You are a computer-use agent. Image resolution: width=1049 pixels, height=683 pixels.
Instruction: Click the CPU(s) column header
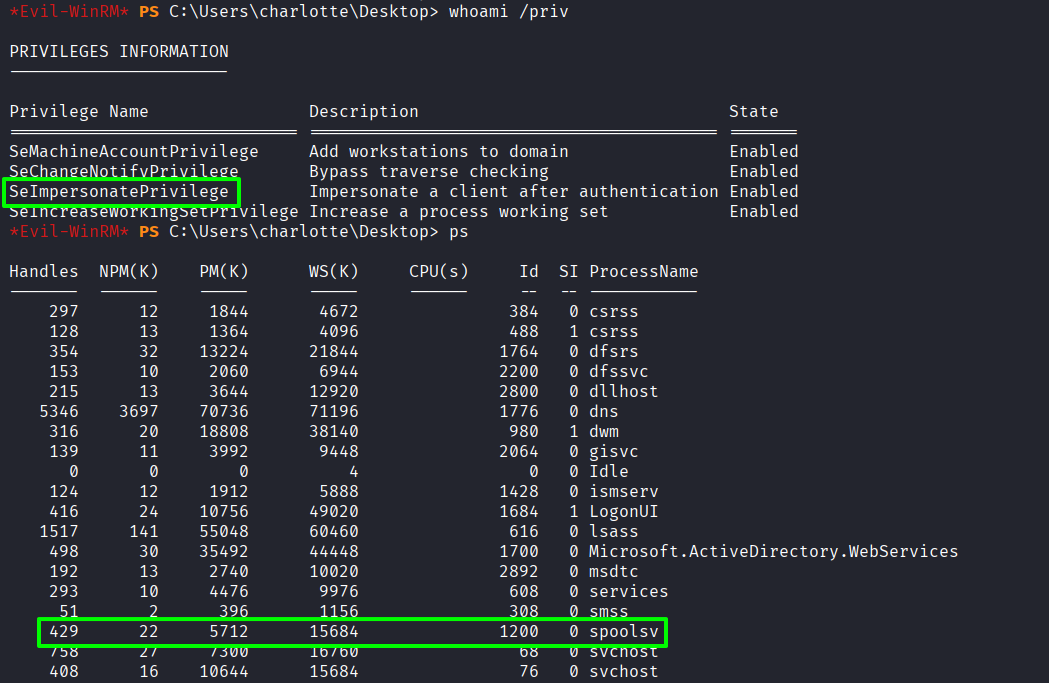tap(439, 271)
